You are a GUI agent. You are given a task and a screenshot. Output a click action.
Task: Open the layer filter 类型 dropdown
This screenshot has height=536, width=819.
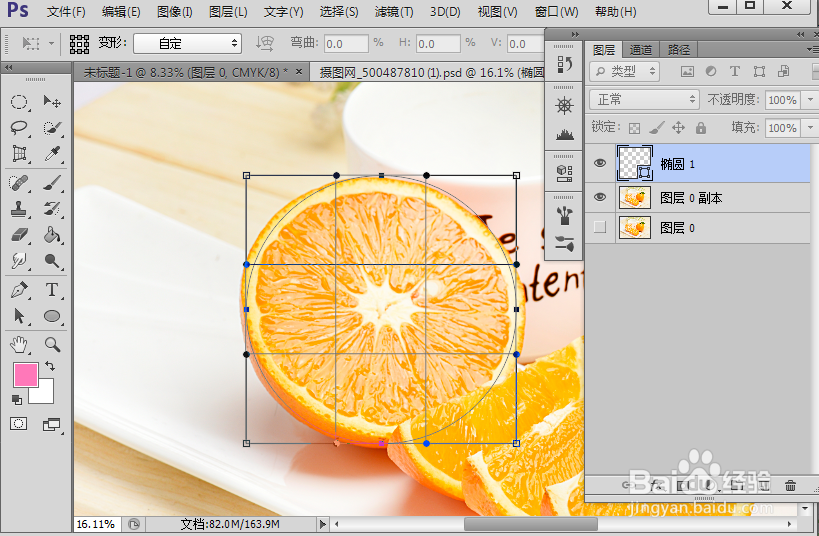pyautogui.click(x=625, y=71)
